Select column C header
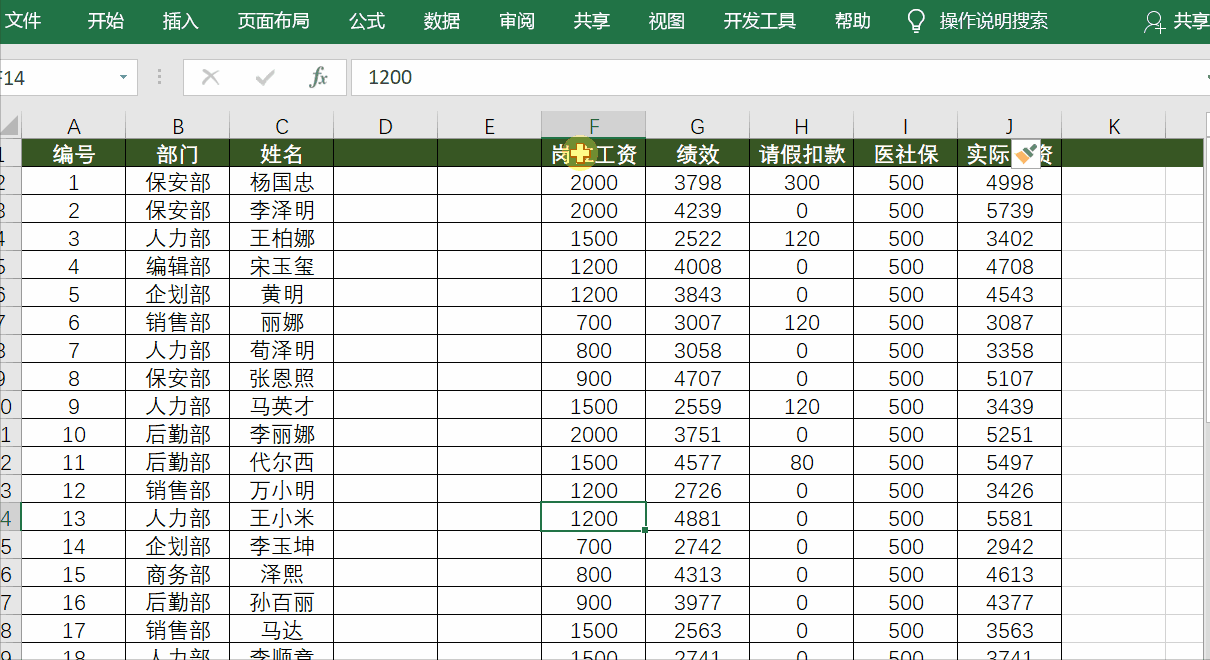1210x660 pixels. click(282, 126)
